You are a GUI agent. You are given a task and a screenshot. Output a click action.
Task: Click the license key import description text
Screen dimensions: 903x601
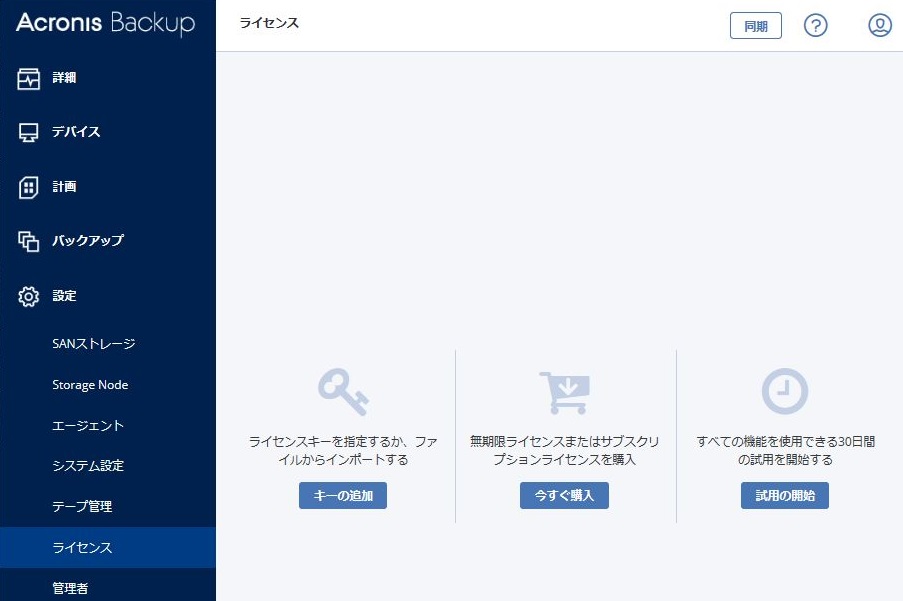(343, 450)
